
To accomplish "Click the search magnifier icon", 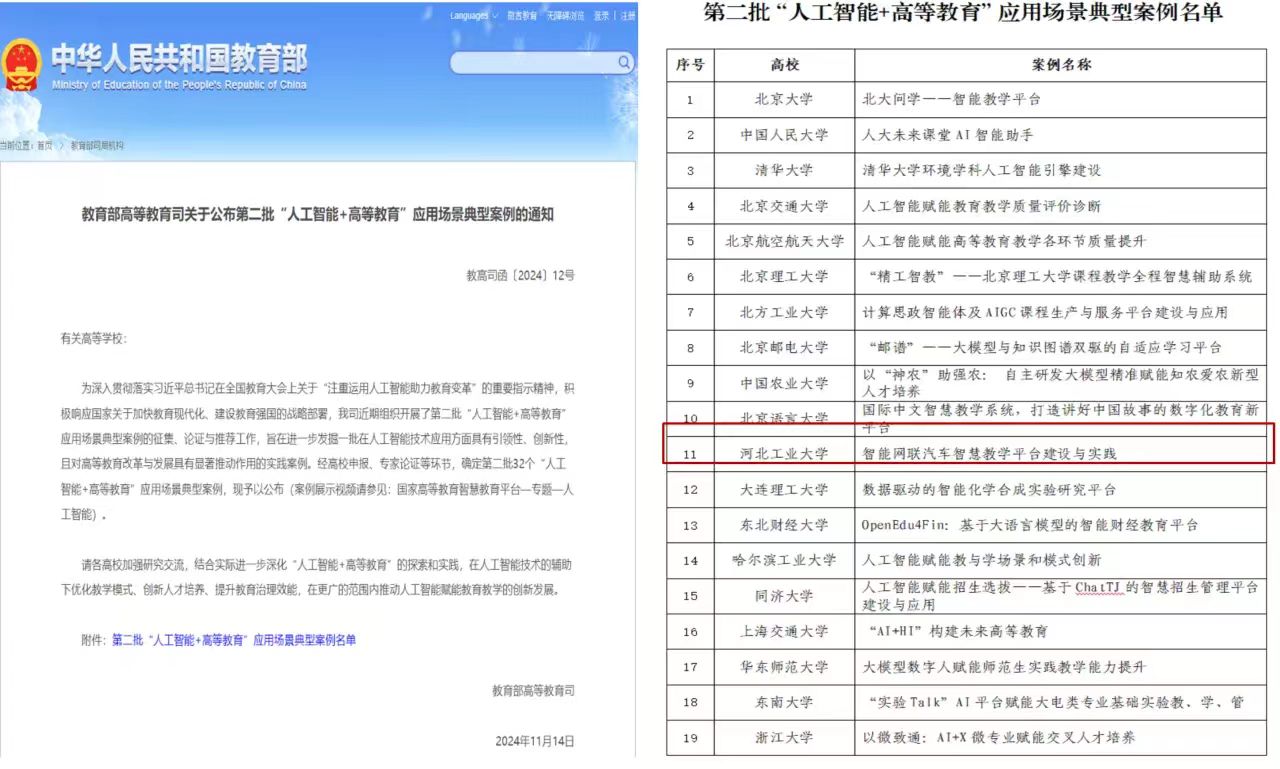I will coord(623,63).
